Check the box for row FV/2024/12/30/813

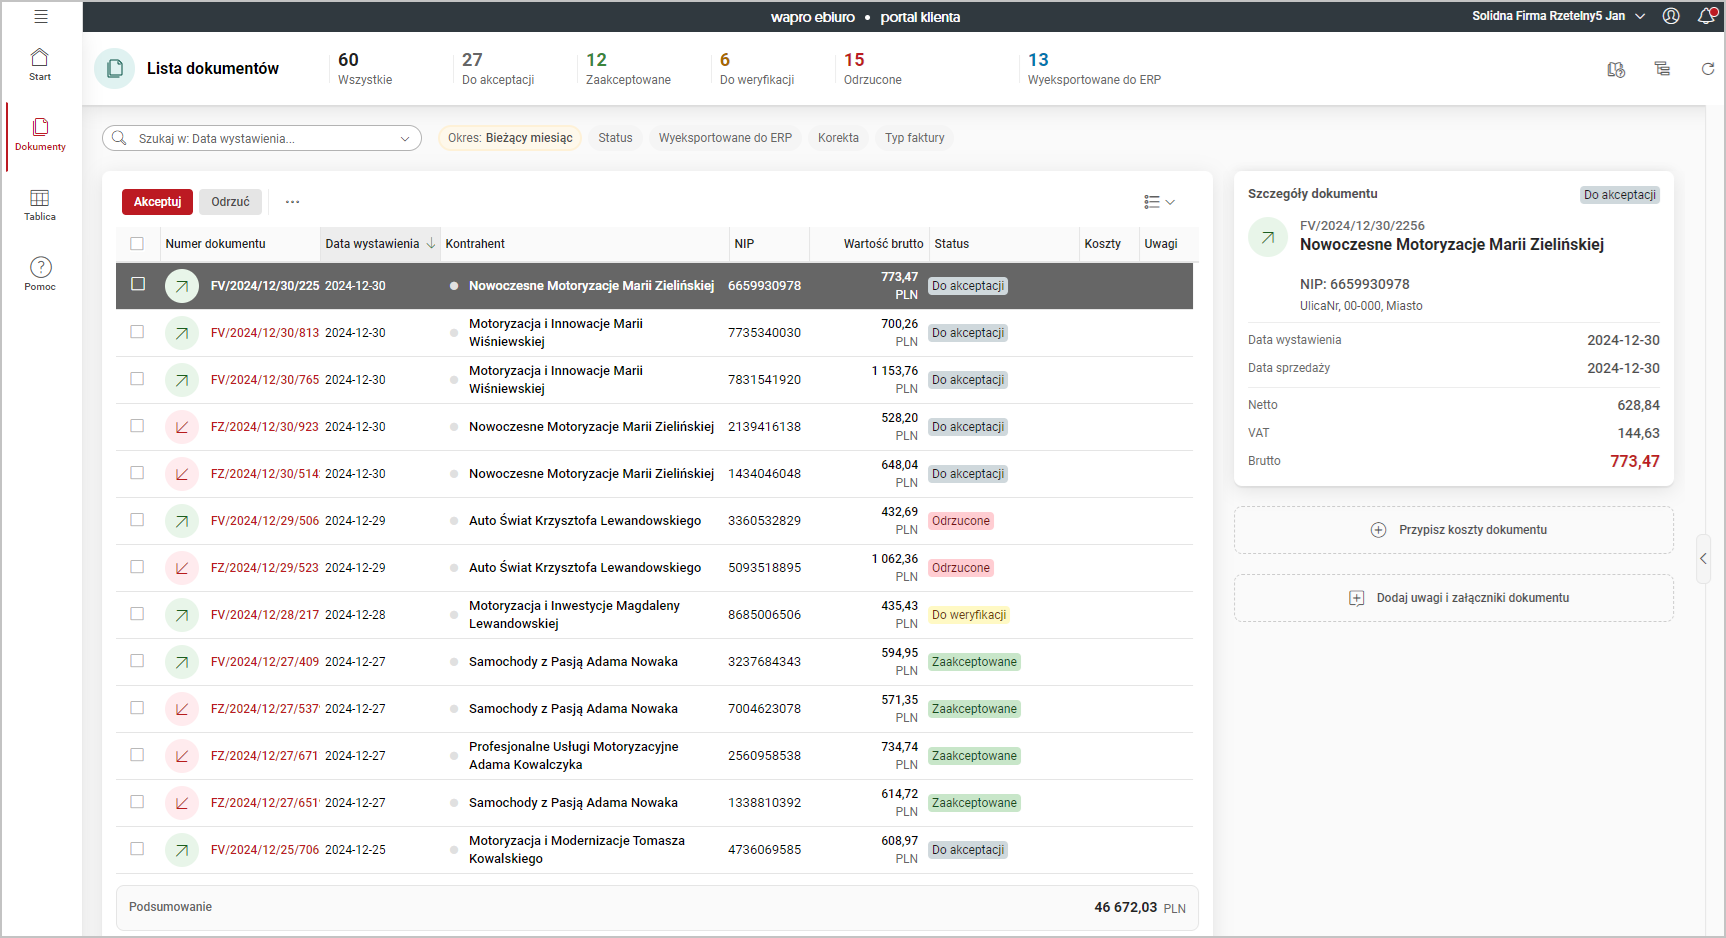(x=137, y=332)
